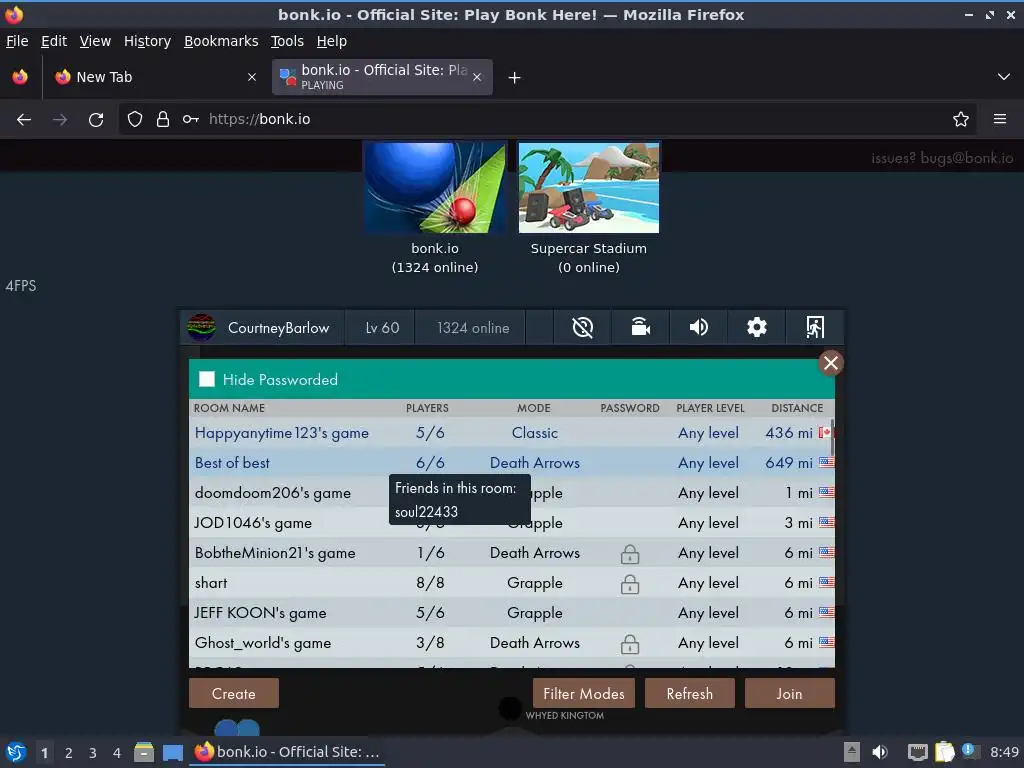Click taskbar volume speaker icon
1024x768 pixels.
click(880, 752)
